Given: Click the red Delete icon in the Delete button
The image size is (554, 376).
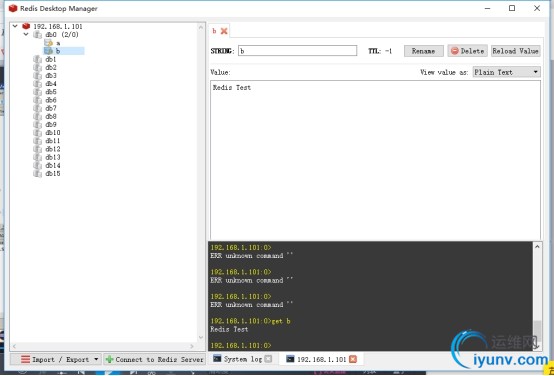Looking at the screenshot, I should coord(455,51).
